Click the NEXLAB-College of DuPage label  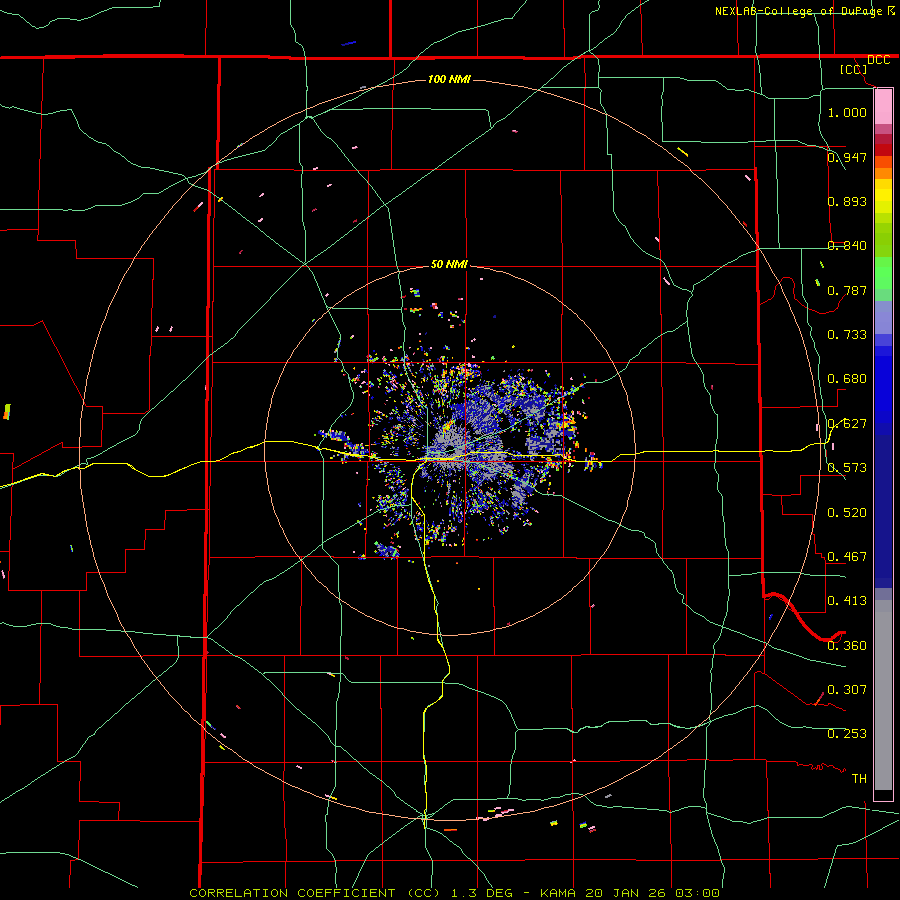pos(804,11)
